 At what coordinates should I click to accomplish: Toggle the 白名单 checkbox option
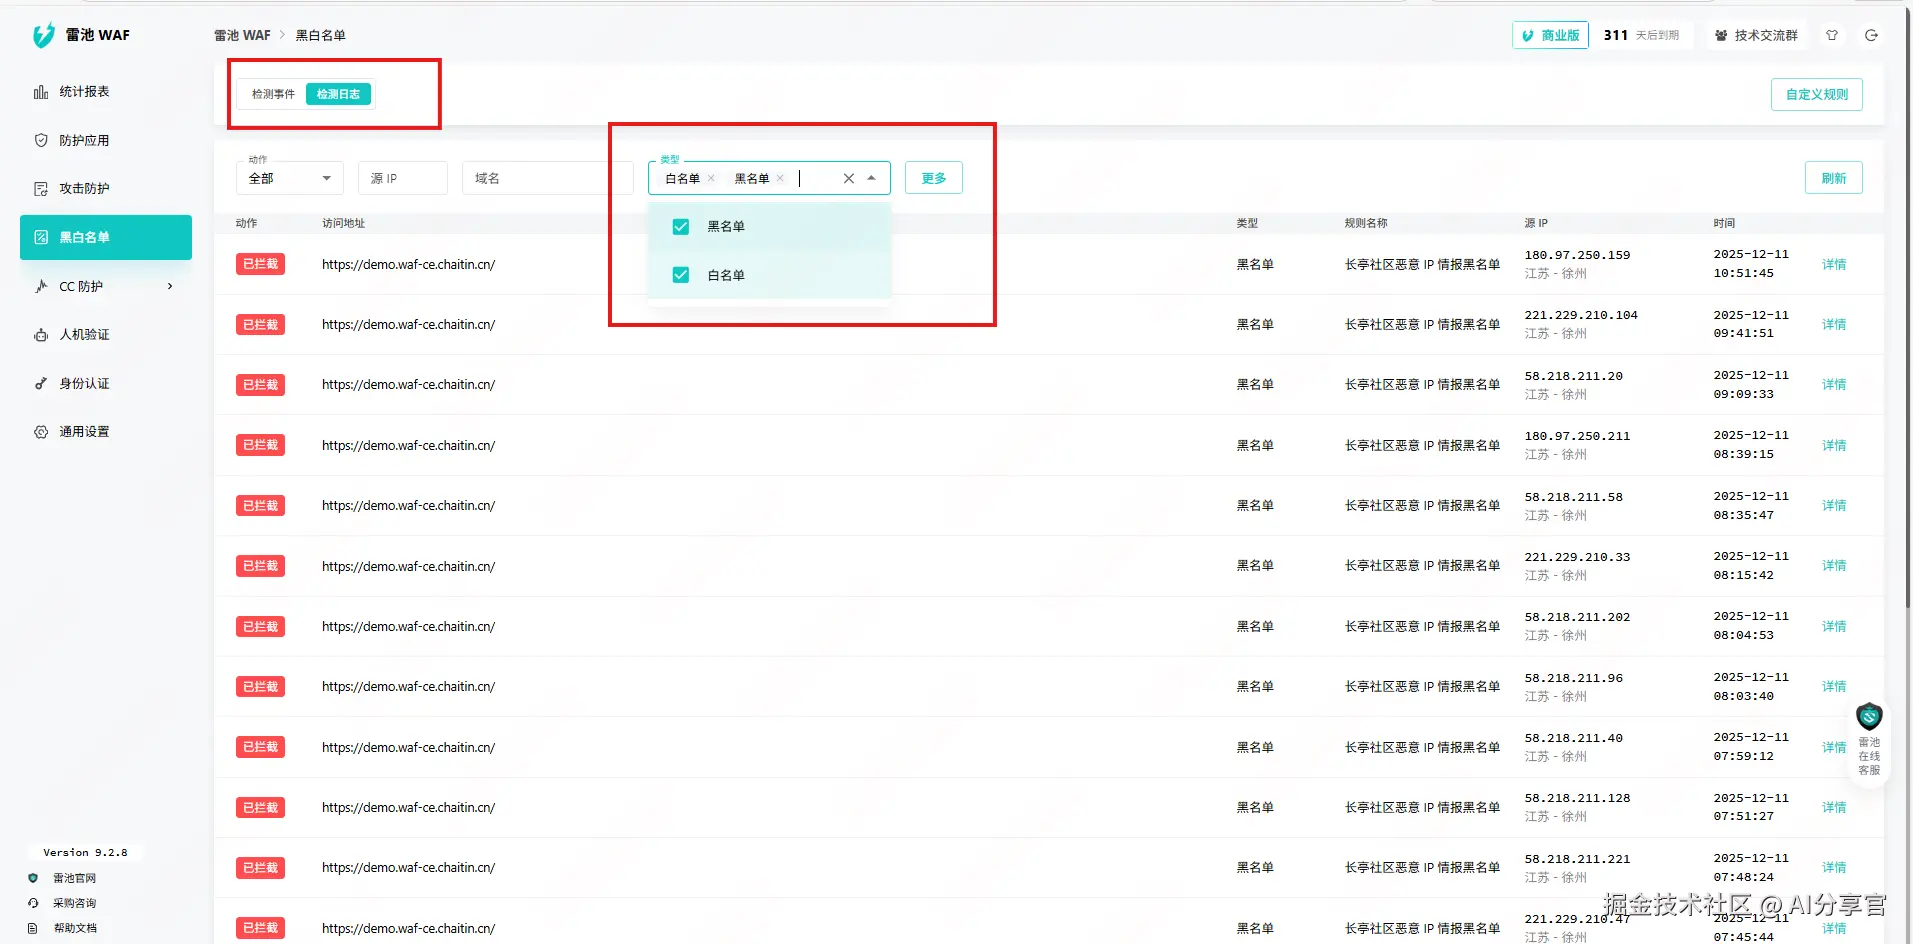click(681, 275)
